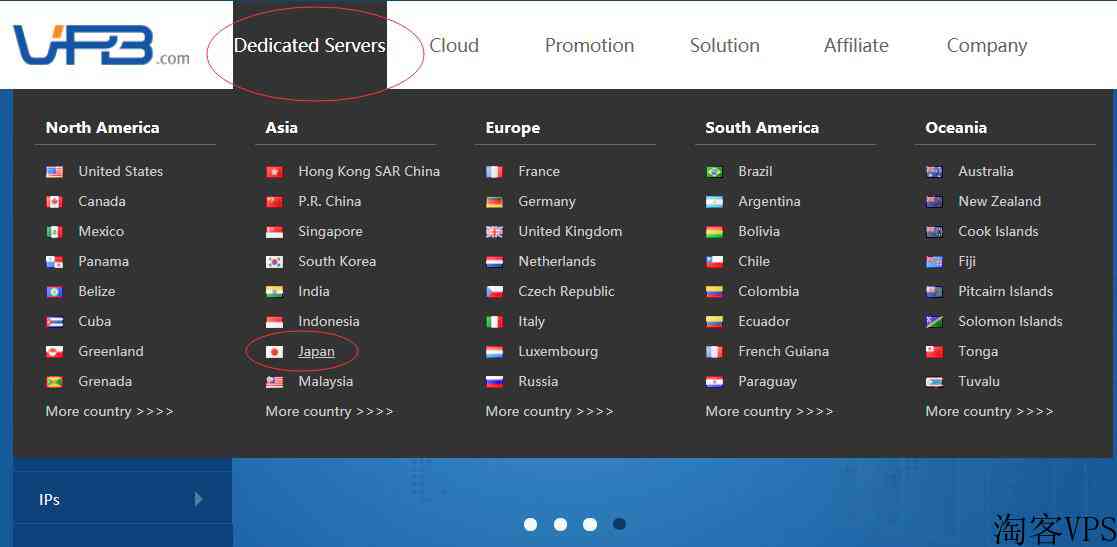This screenshot has width=1117, height=547.
Task: Open the Cloud menu item
Action: (454, 45)
